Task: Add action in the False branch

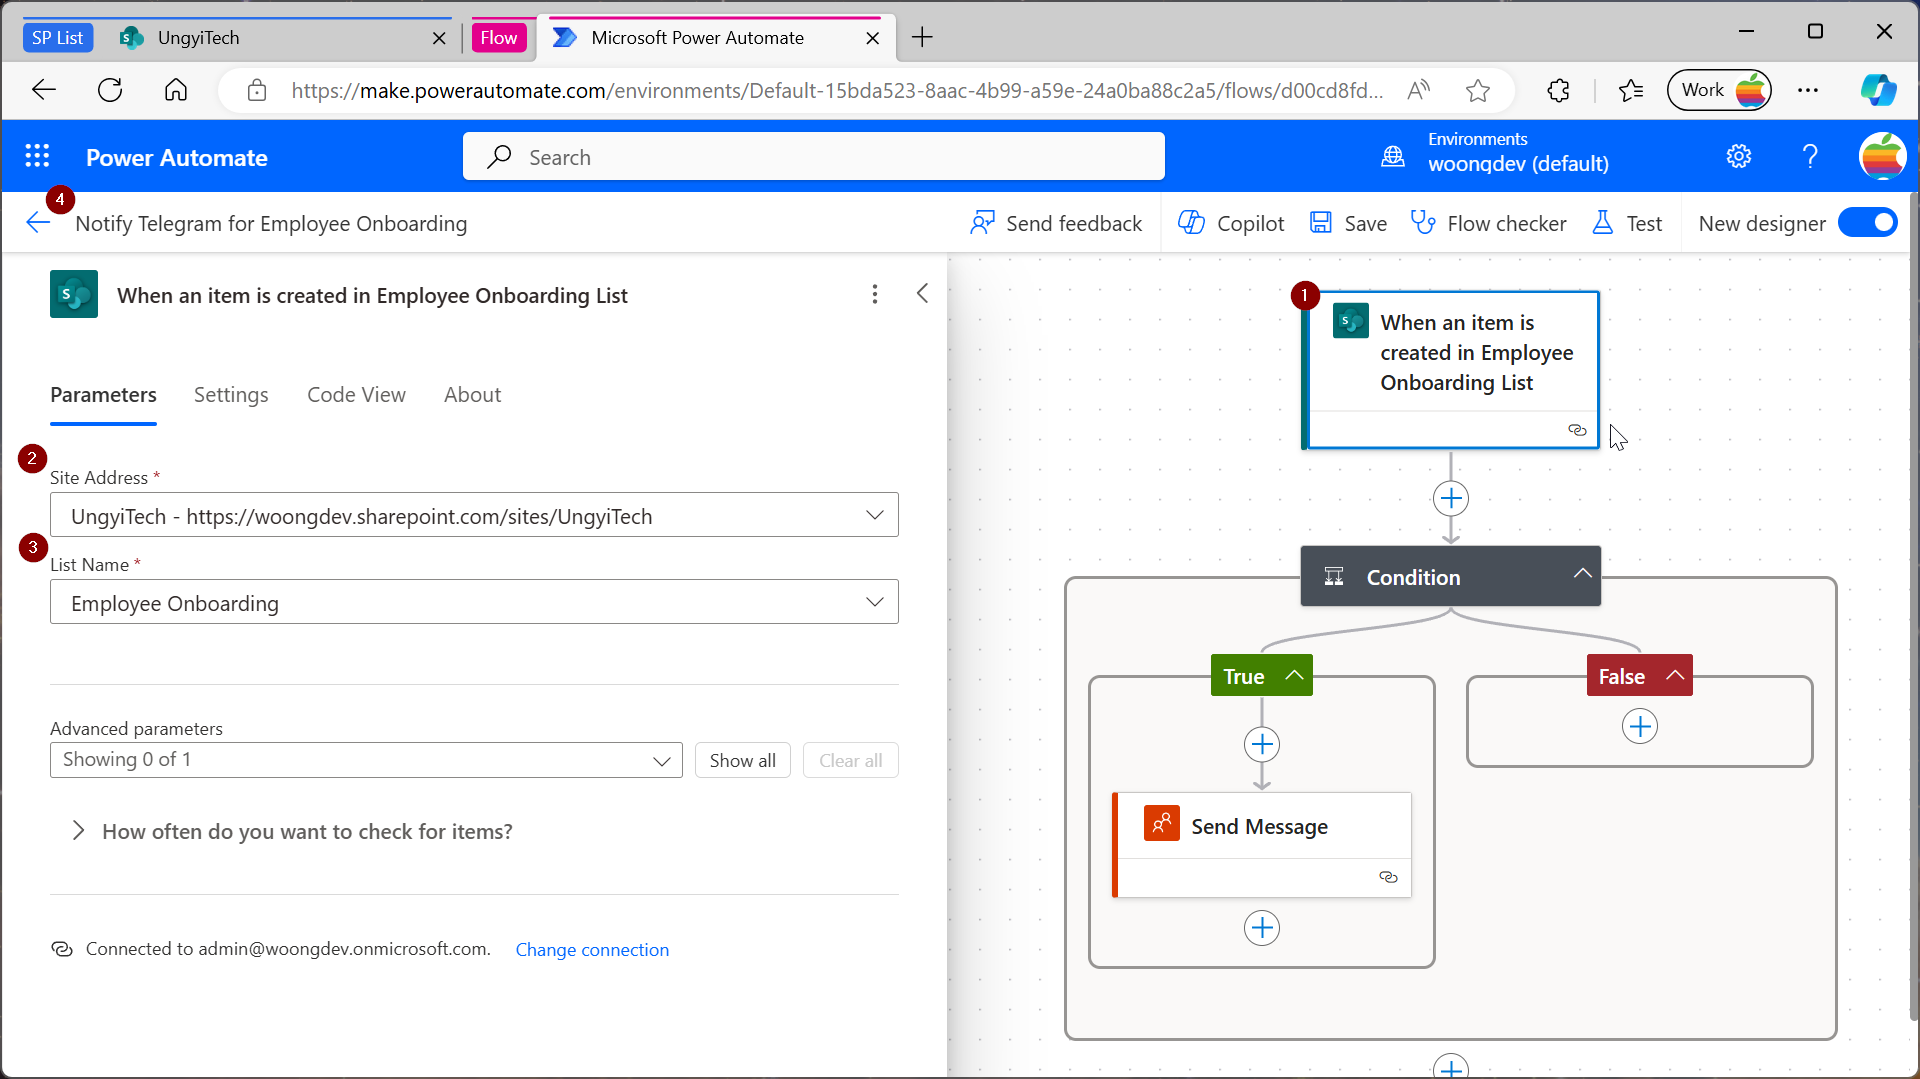Action: tap(1640, 726)
